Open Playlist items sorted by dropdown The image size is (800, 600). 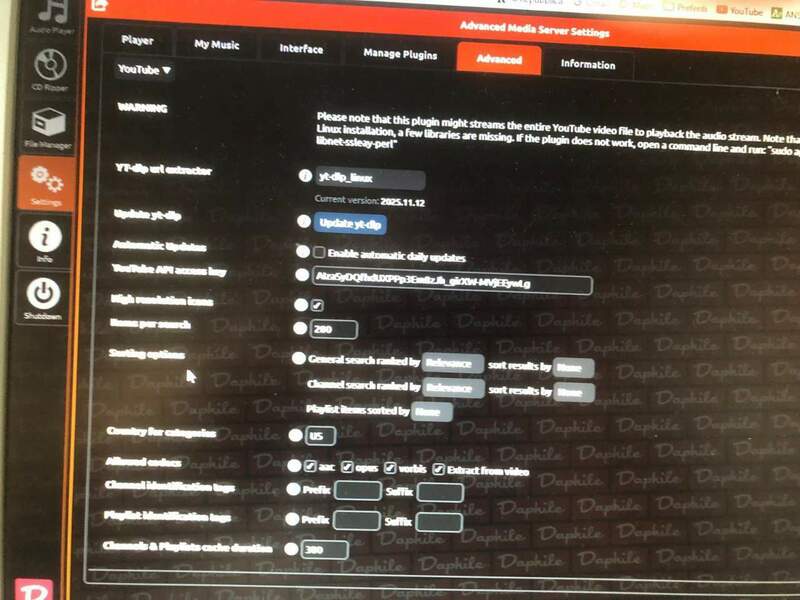click(431, 412)
